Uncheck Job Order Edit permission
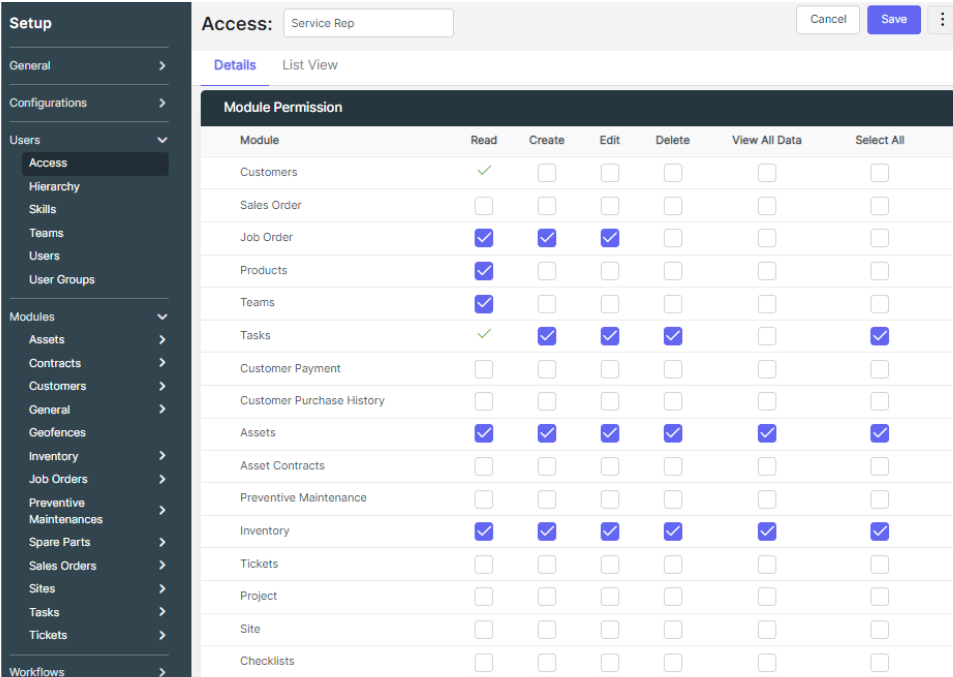Viewport: 953px width, 677px height. 610,238
